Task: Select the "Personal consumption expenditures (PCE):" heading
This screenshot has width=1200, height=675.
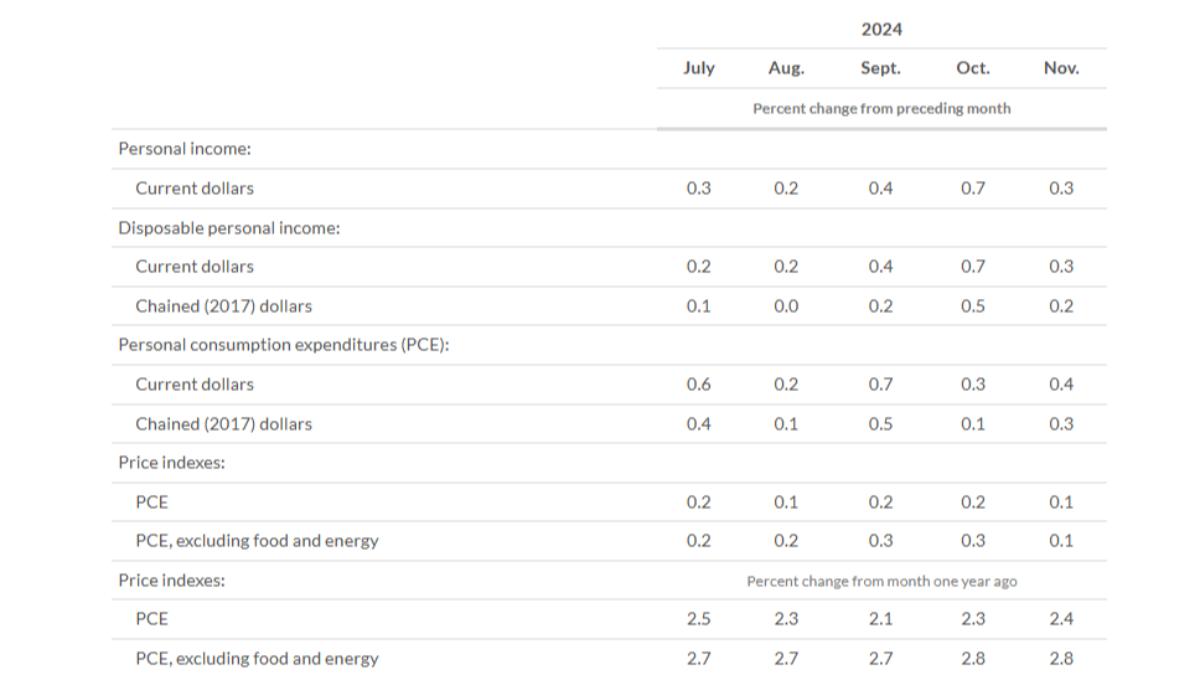Action: 283,345
